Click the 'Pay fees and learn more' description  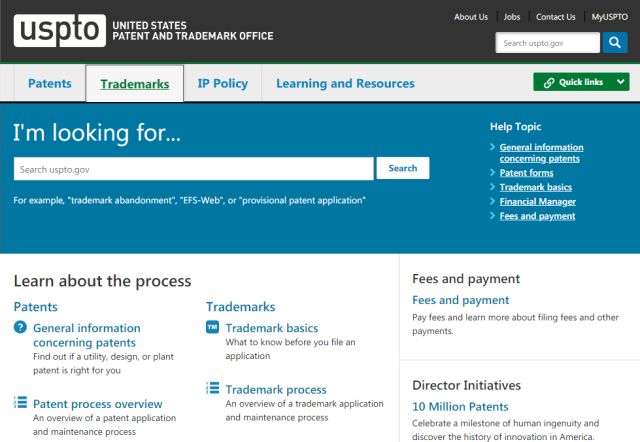pyautogui.click(x=515, y=324)
